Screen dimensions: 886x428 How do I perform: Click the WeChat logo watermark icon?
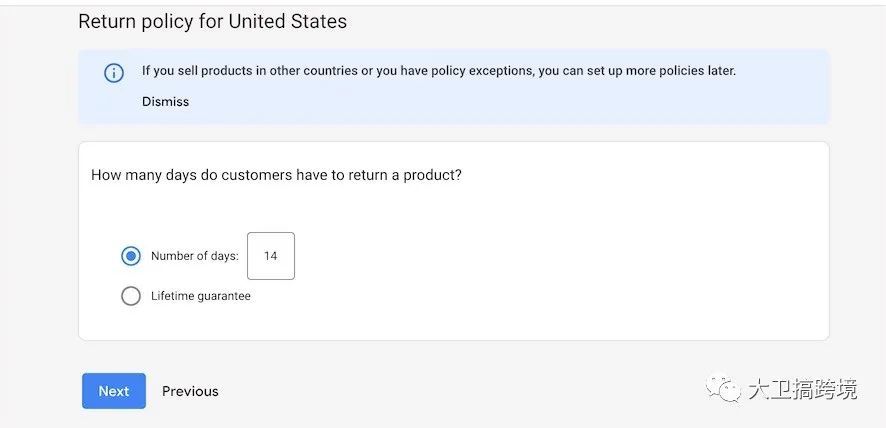click(x=723, y=390)
